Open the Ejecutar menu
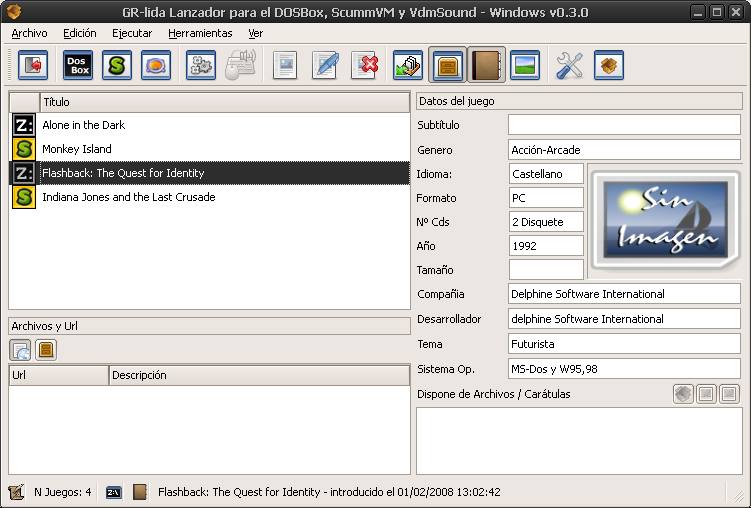The height and width of the screenshot is (508, 751). (x=132, y=33)
